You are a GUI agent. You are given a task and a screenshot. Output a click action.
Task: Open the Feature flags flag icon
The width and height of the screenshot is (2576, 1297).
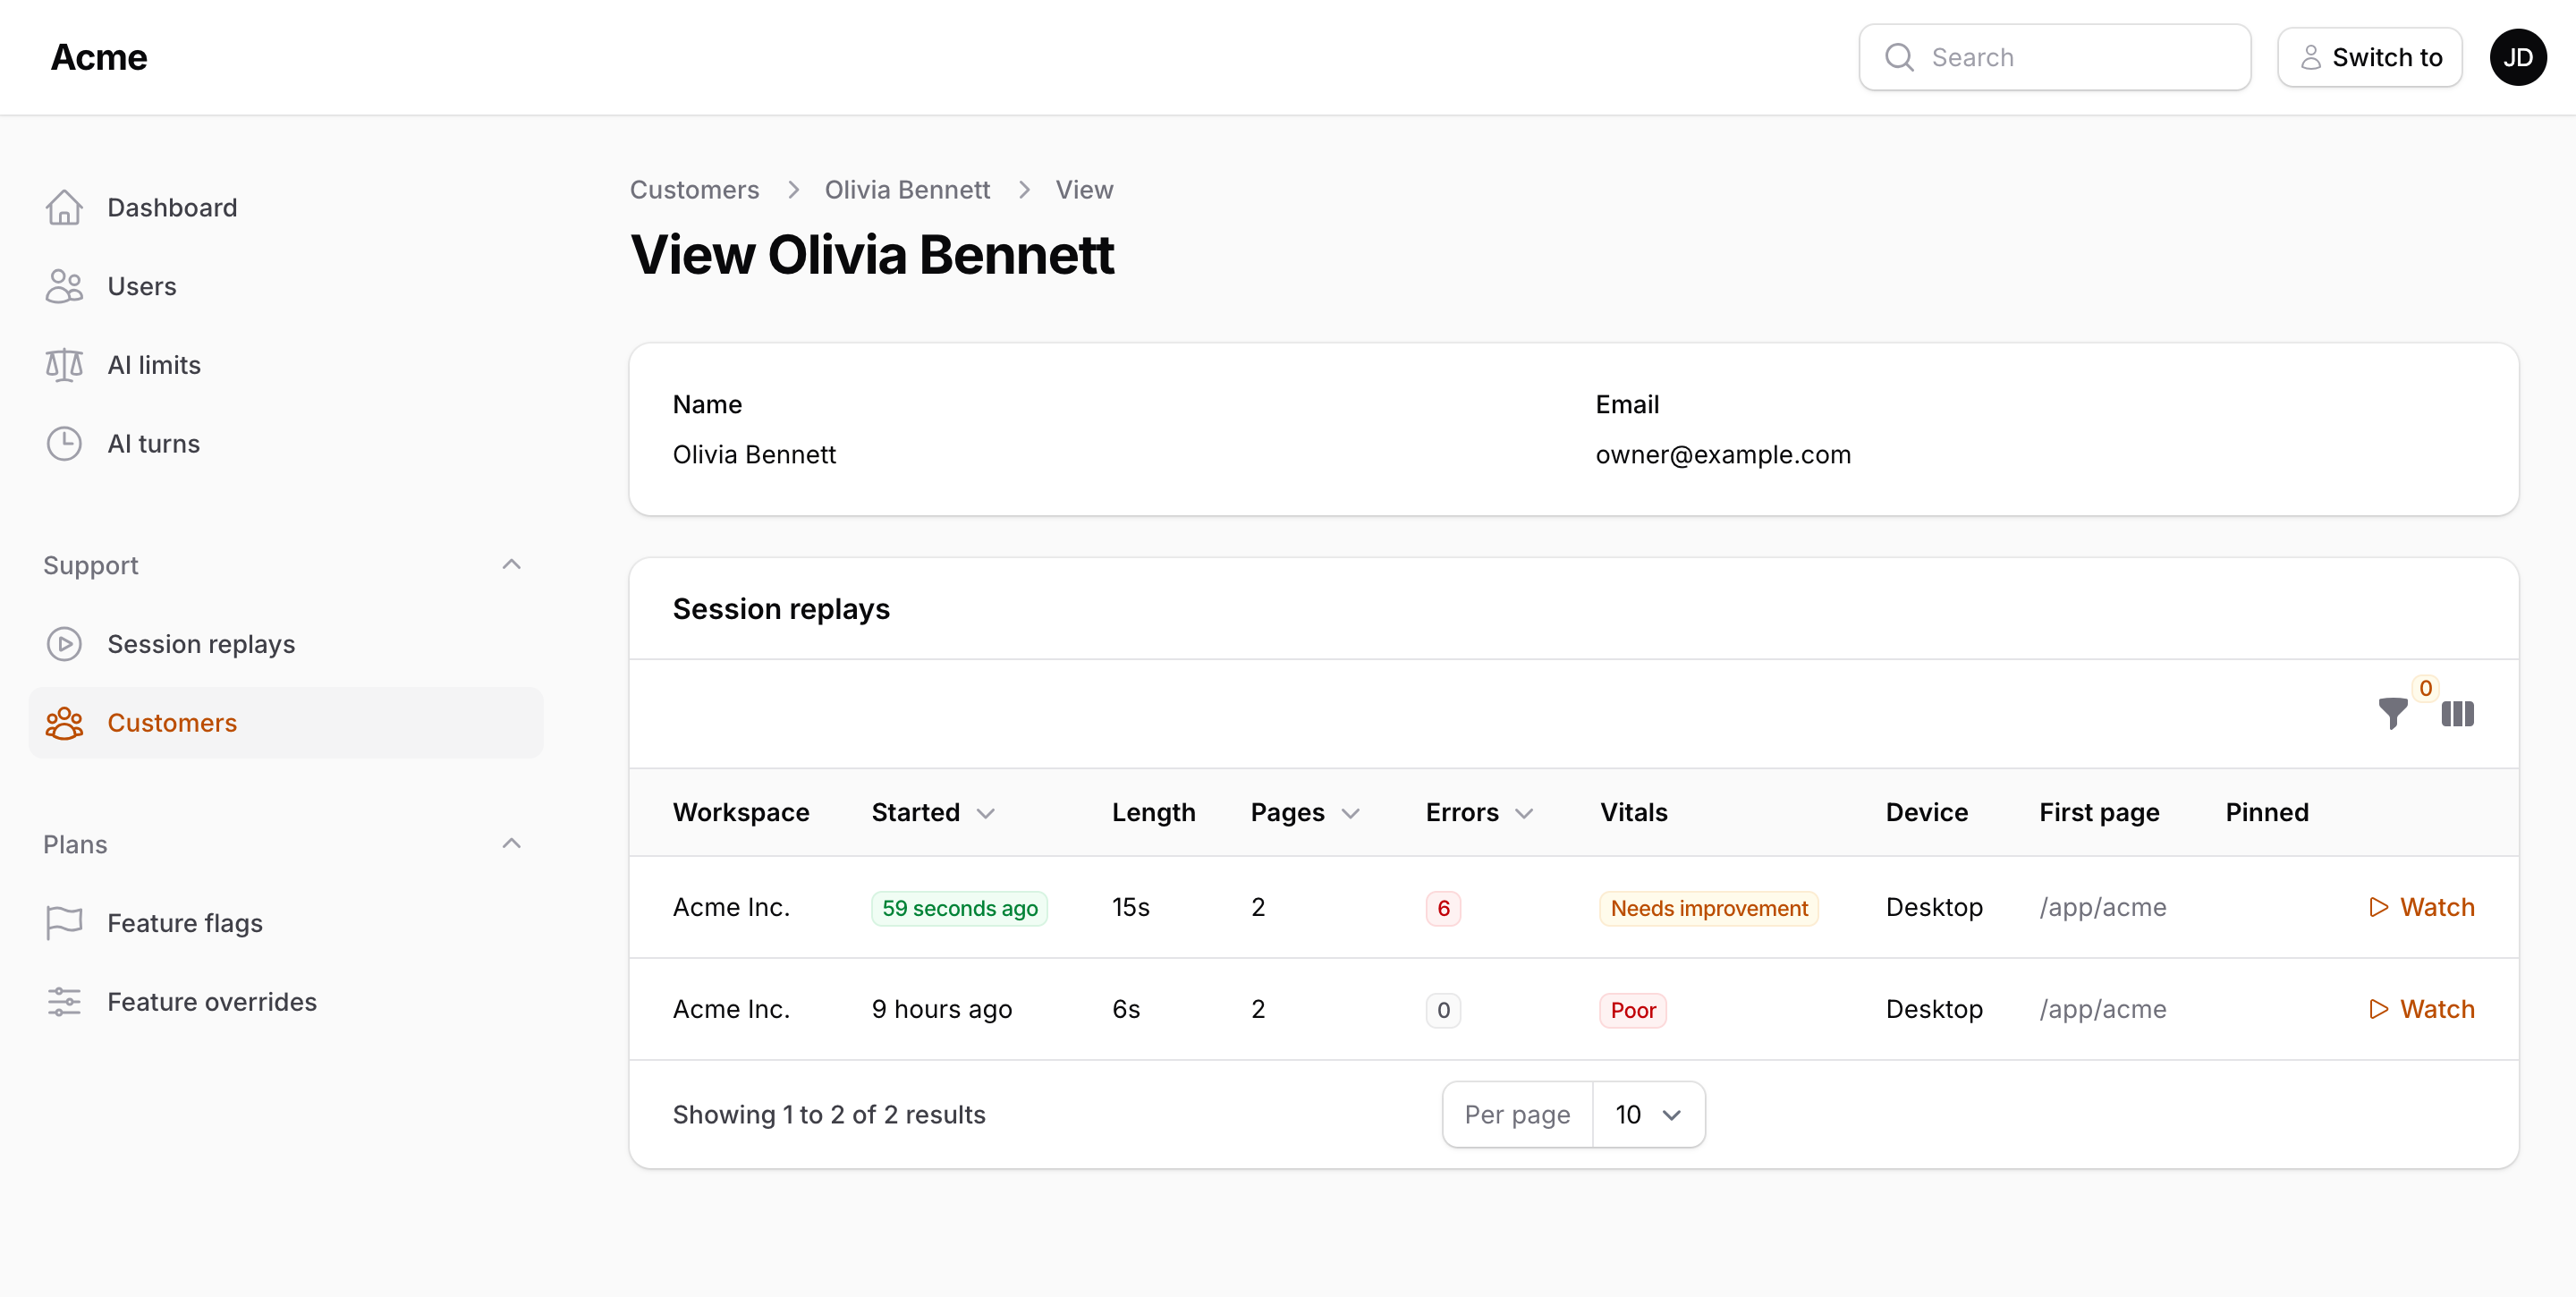click(64, 923)
